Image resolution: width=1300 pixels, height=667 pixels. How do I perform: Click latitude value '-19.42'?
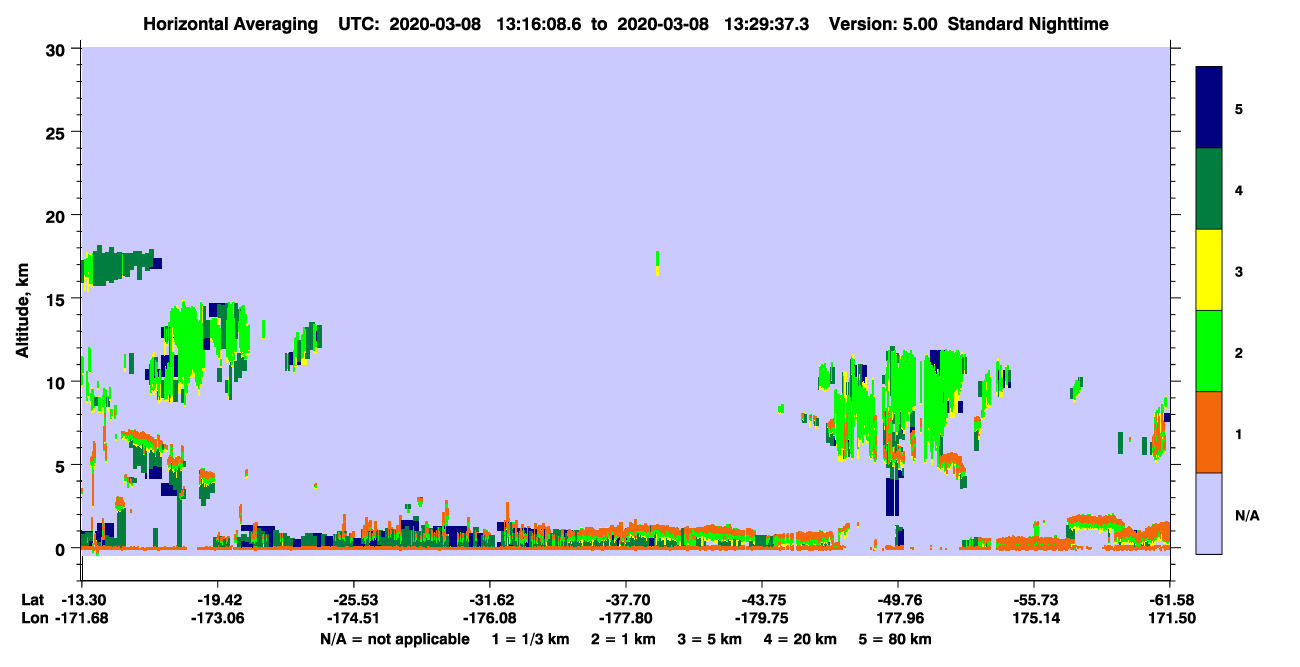tap(218, 600)
